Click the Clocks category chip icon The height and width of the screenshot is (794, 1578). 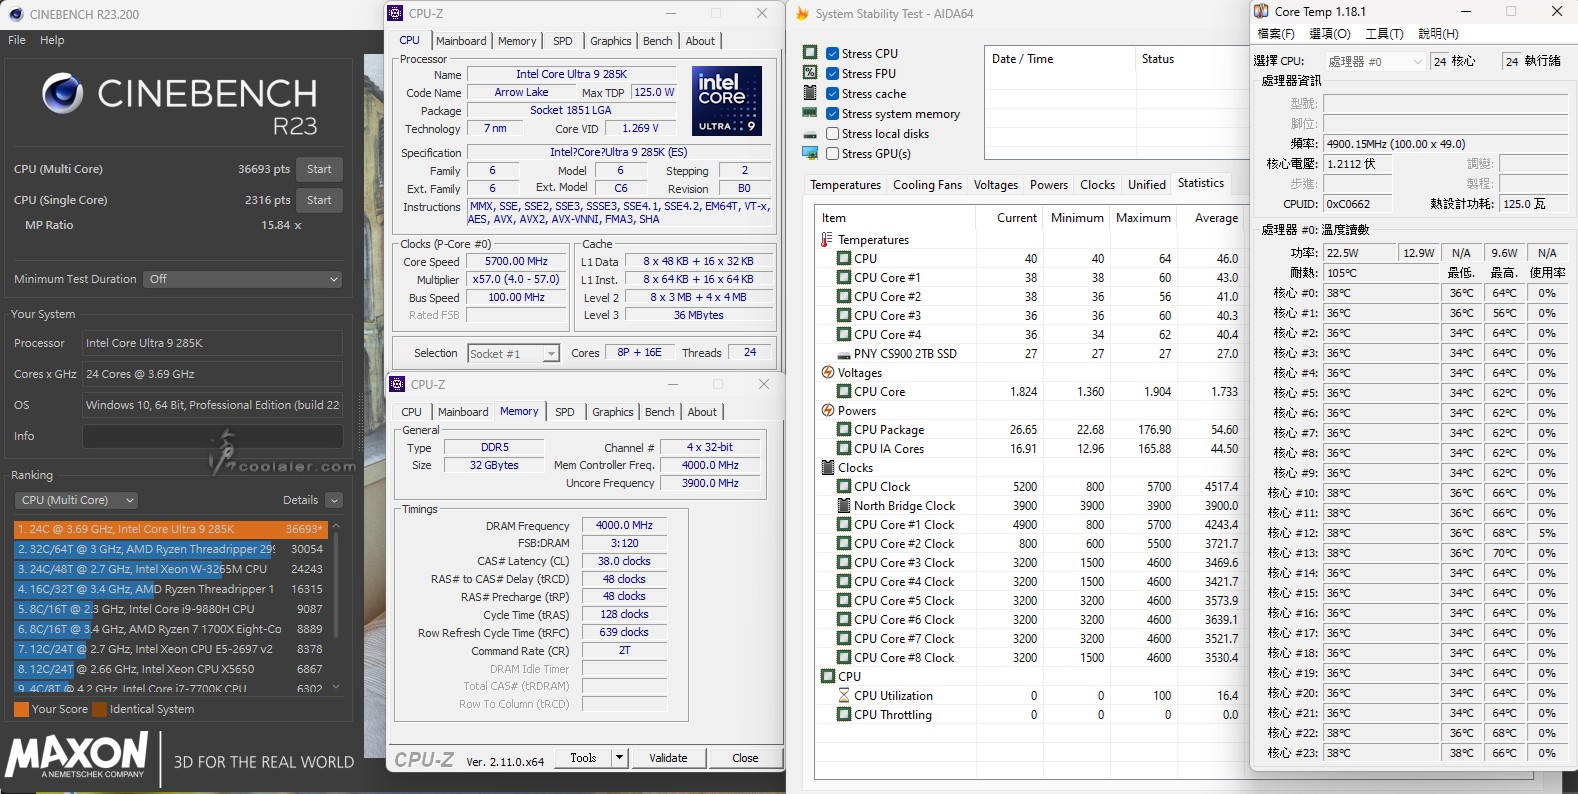pyautogui.click(x=828, y=467)
